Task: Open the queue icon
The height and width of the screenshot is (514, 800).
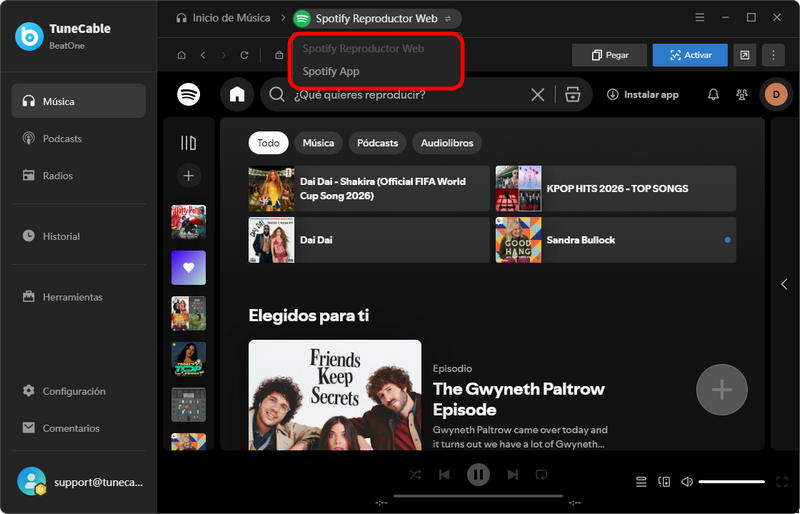Action: pos(641,481)
